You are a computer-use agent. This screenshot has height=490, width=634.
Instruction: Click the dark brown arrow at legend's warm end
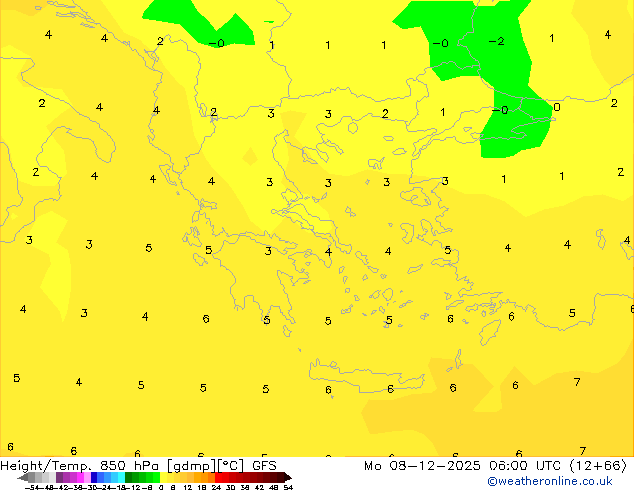click(x=288, y=477)
